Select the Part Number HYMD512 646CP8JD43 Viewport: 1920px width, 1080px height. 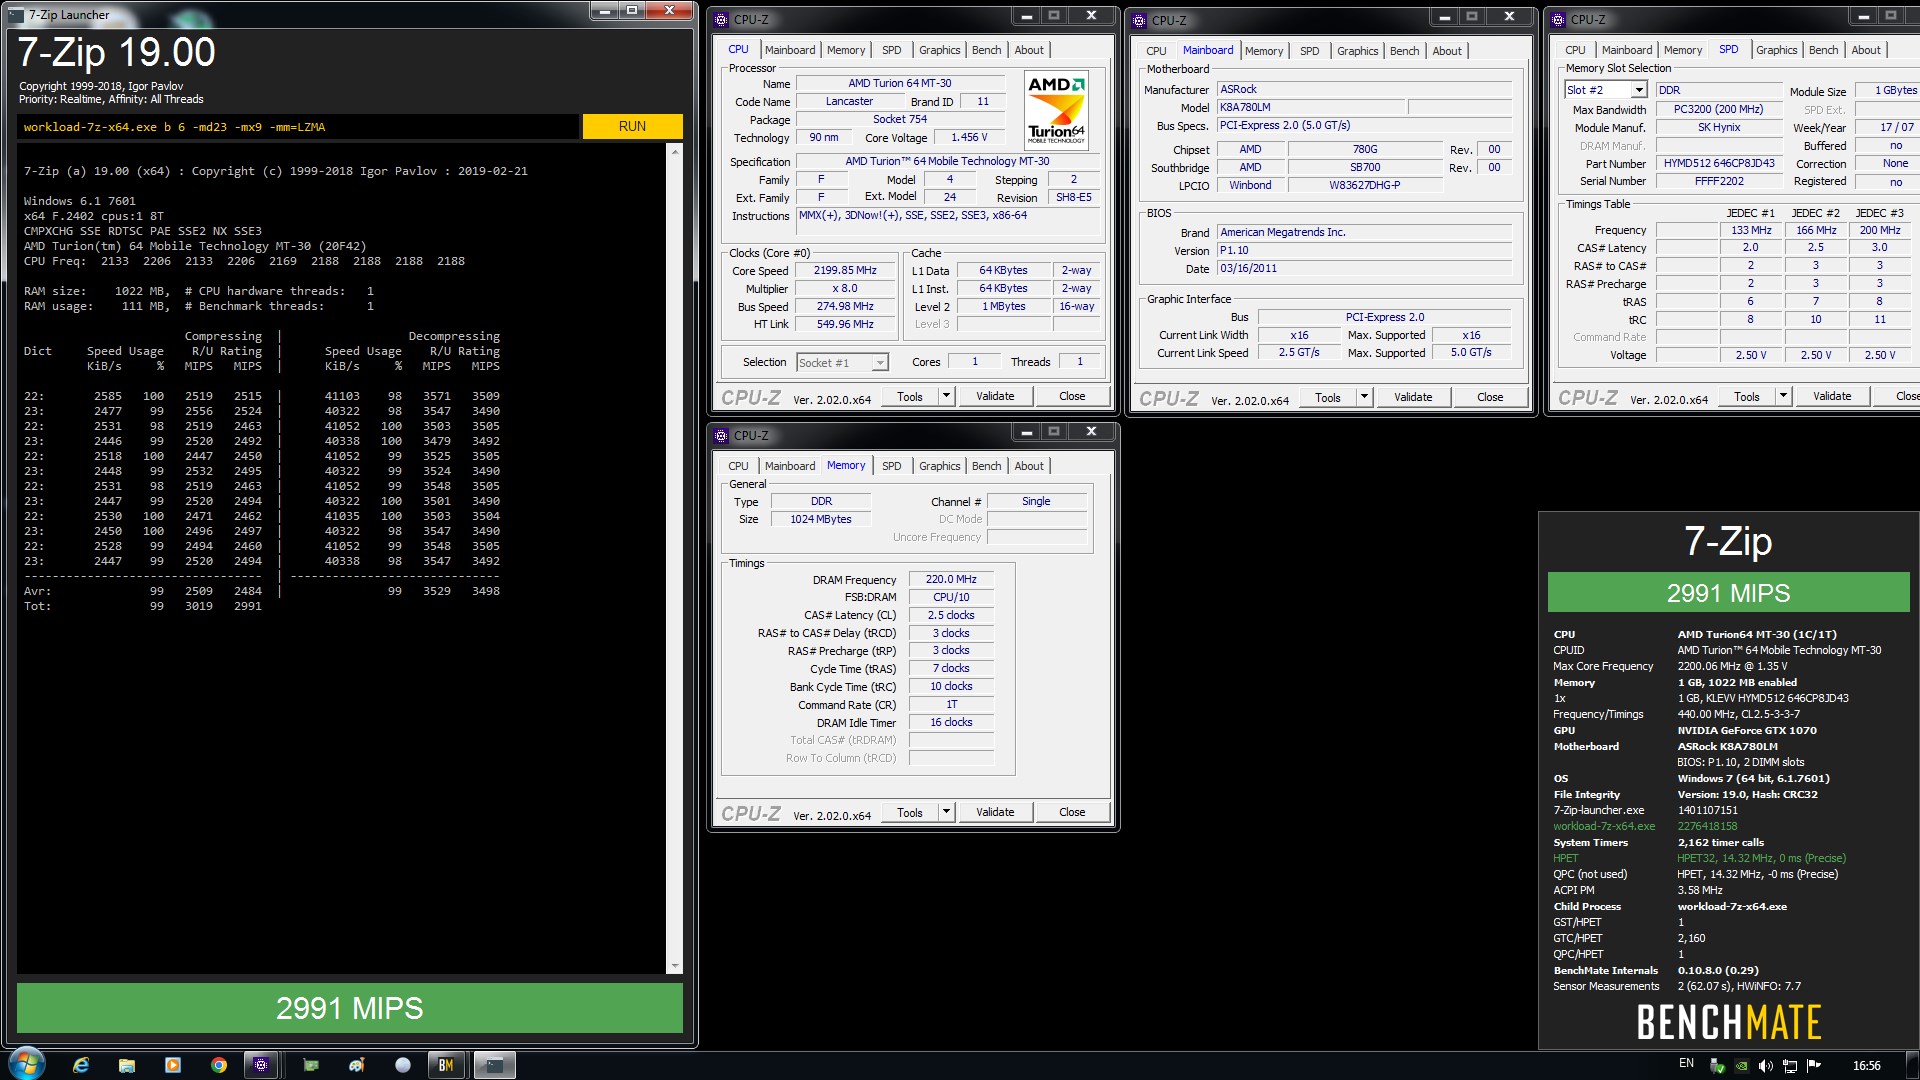click(x=1719, y=164)
